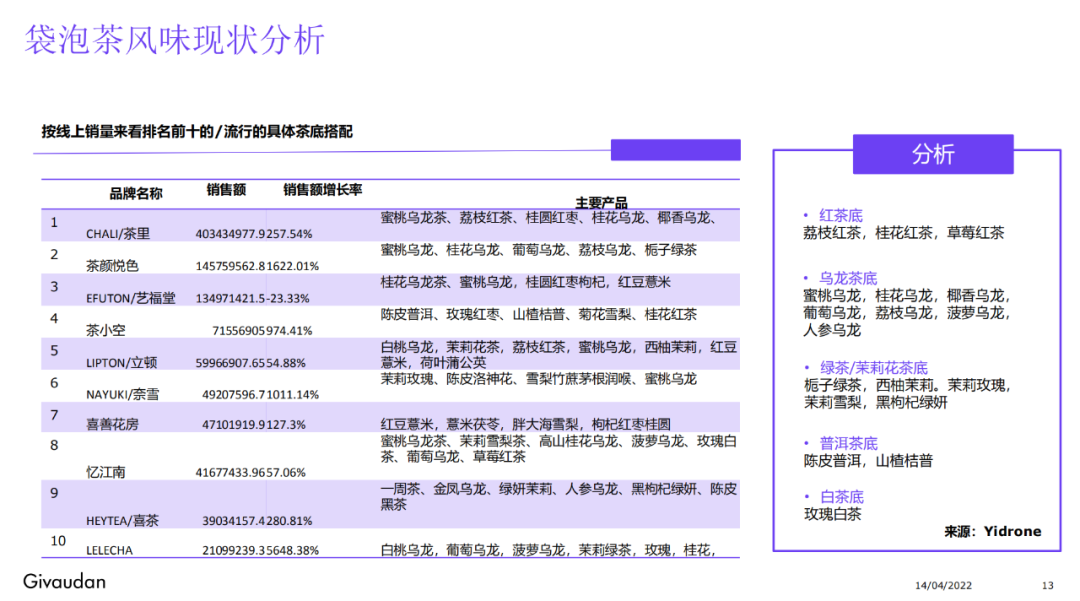This screenshot has width=1080, height=601.
Task: Select the purple 分析 header banner
Action: point(933,153)
